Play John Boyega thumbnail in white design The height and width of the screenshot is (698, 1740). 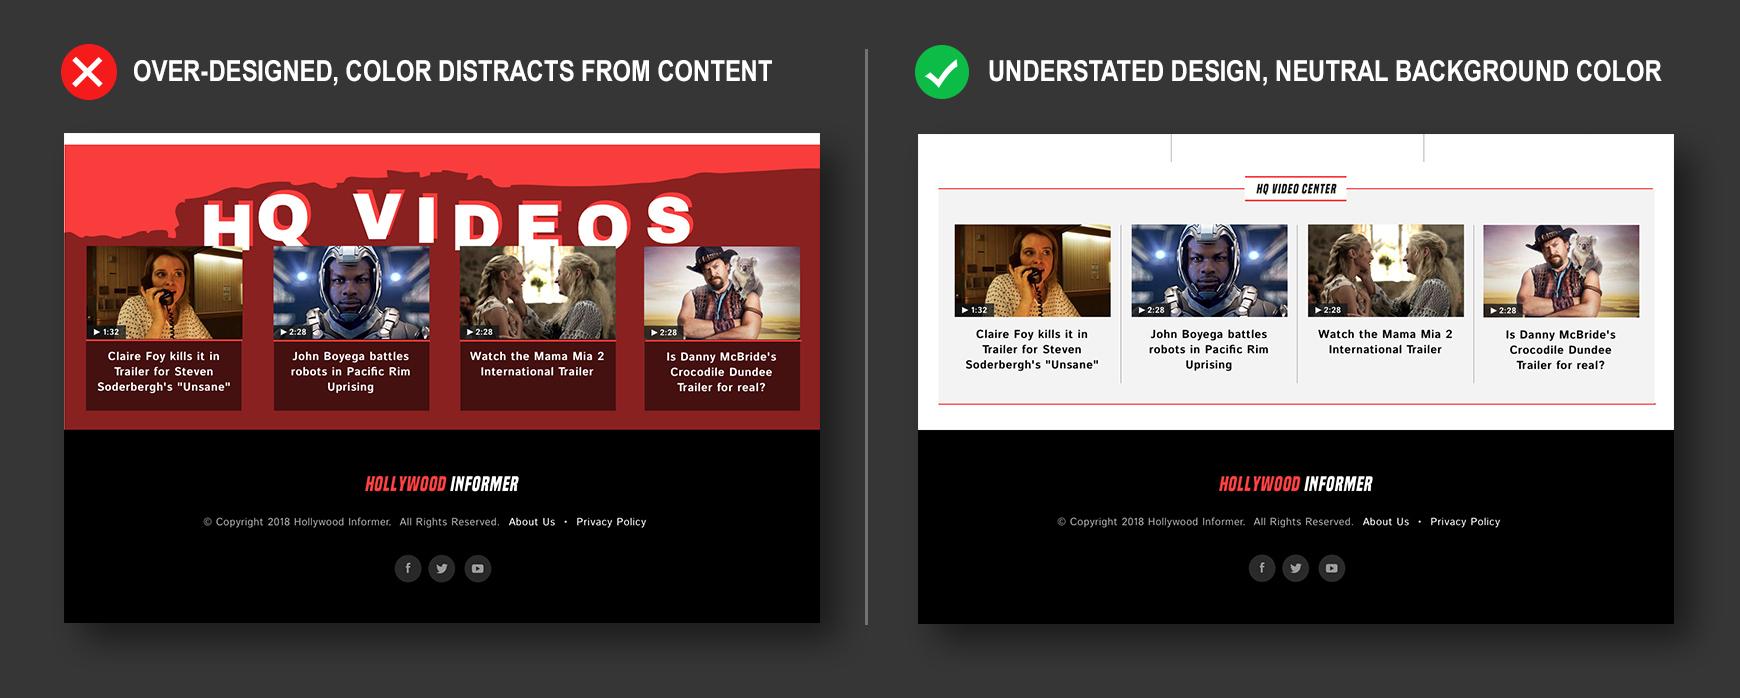point(1209,271)
